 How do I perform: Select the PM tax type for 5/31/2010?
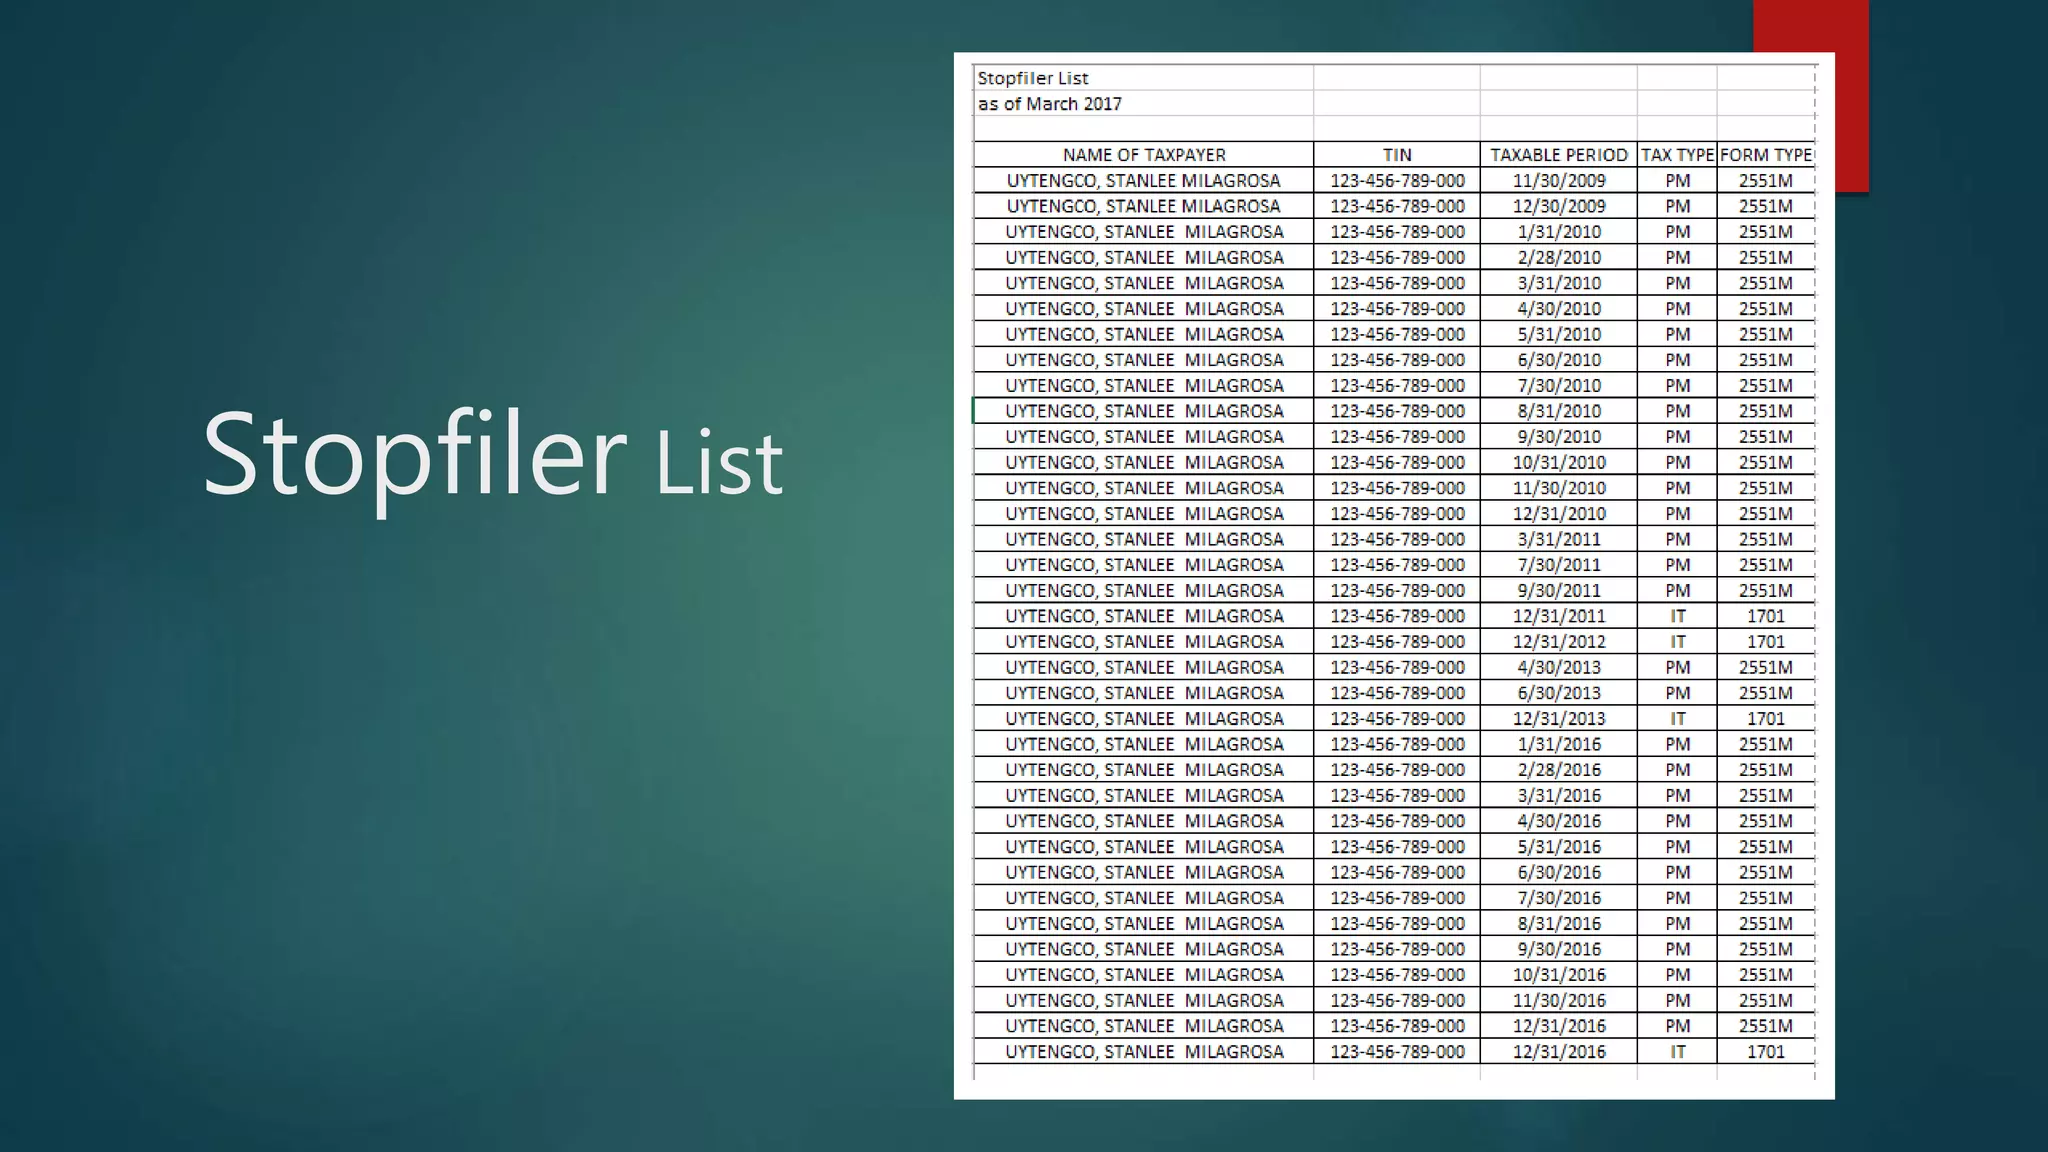tap(1677, 334)
